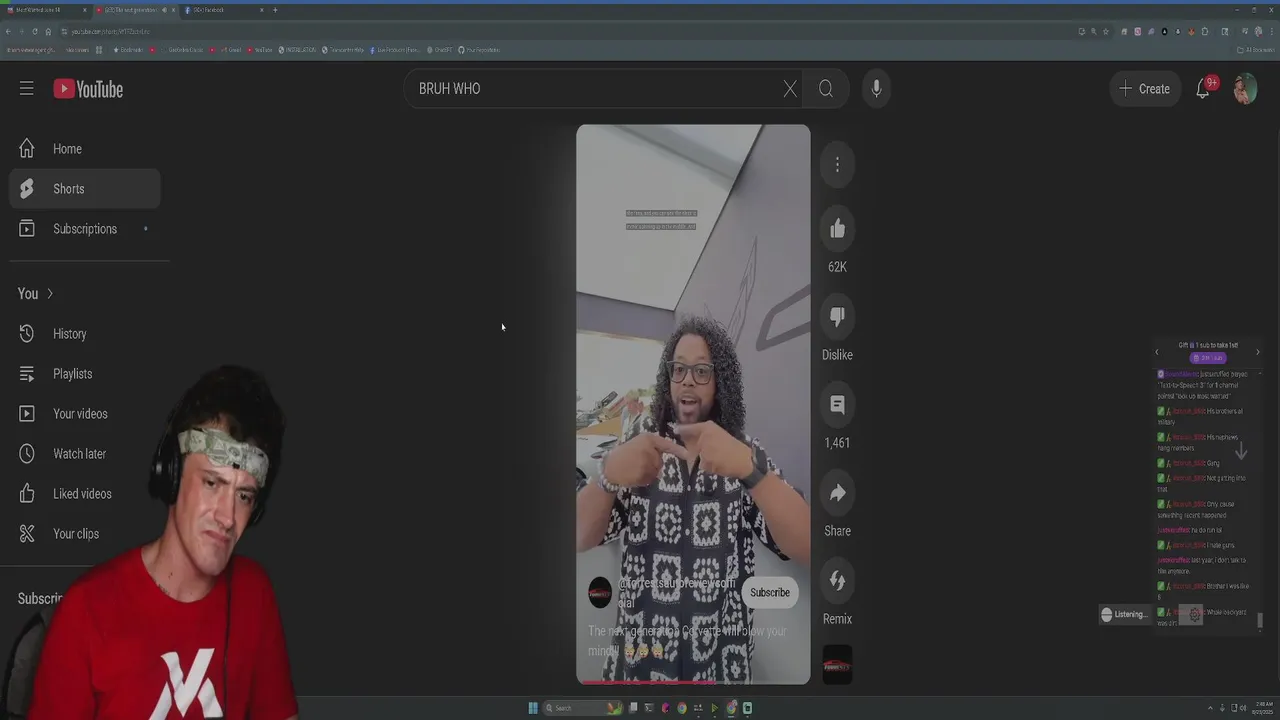Viewport: 1280px width, 720px height.
Task: Open the Create button
Action: 1144,89
